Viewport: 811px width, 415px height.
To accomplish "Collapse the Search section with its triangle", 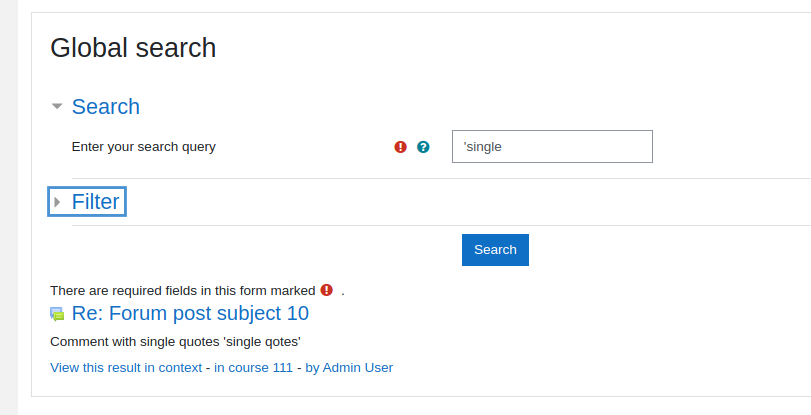I will coord(57,107).
